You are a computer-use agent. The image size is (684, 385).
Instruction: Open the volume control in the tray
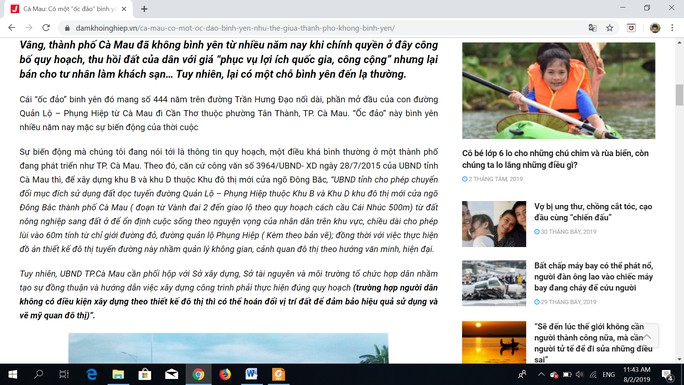coord(579,374)
